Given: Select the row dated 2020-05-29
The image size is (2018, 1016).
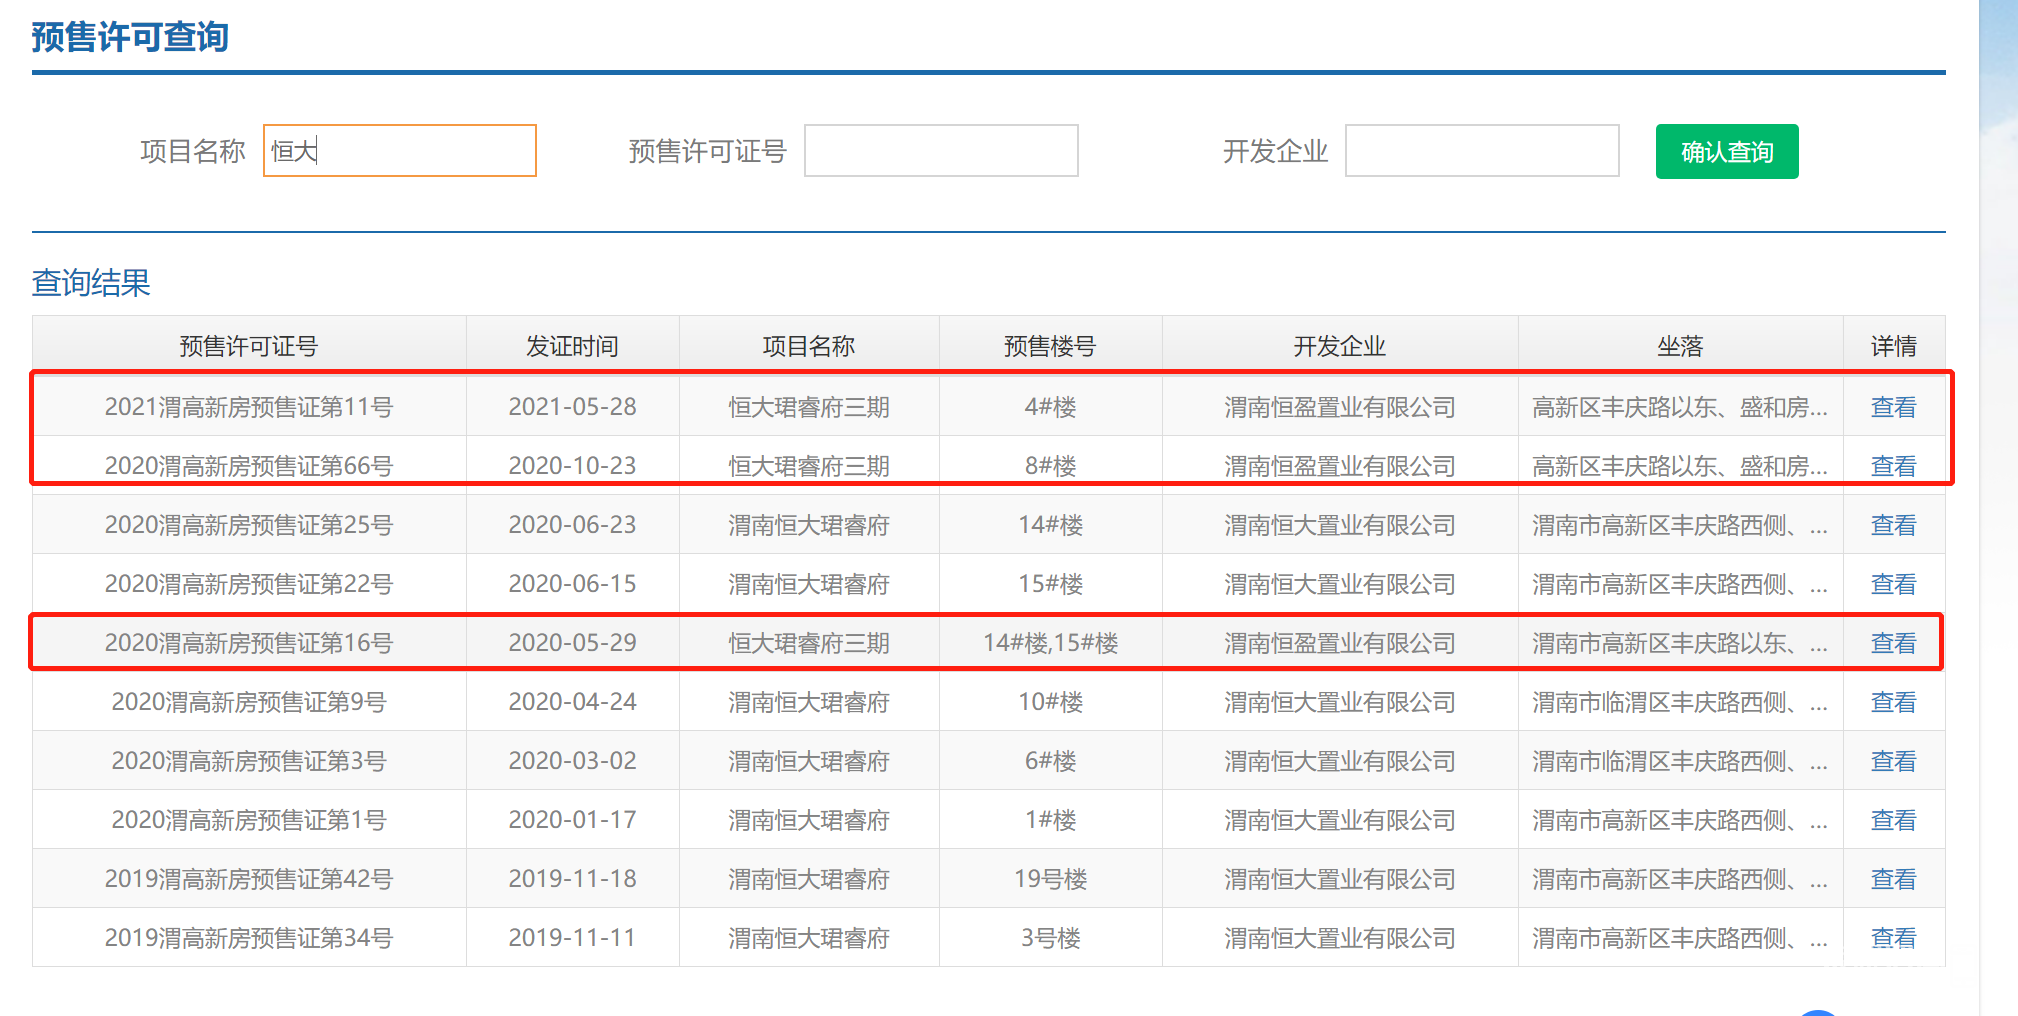Looking at the screenshot, I should point(572,643).
